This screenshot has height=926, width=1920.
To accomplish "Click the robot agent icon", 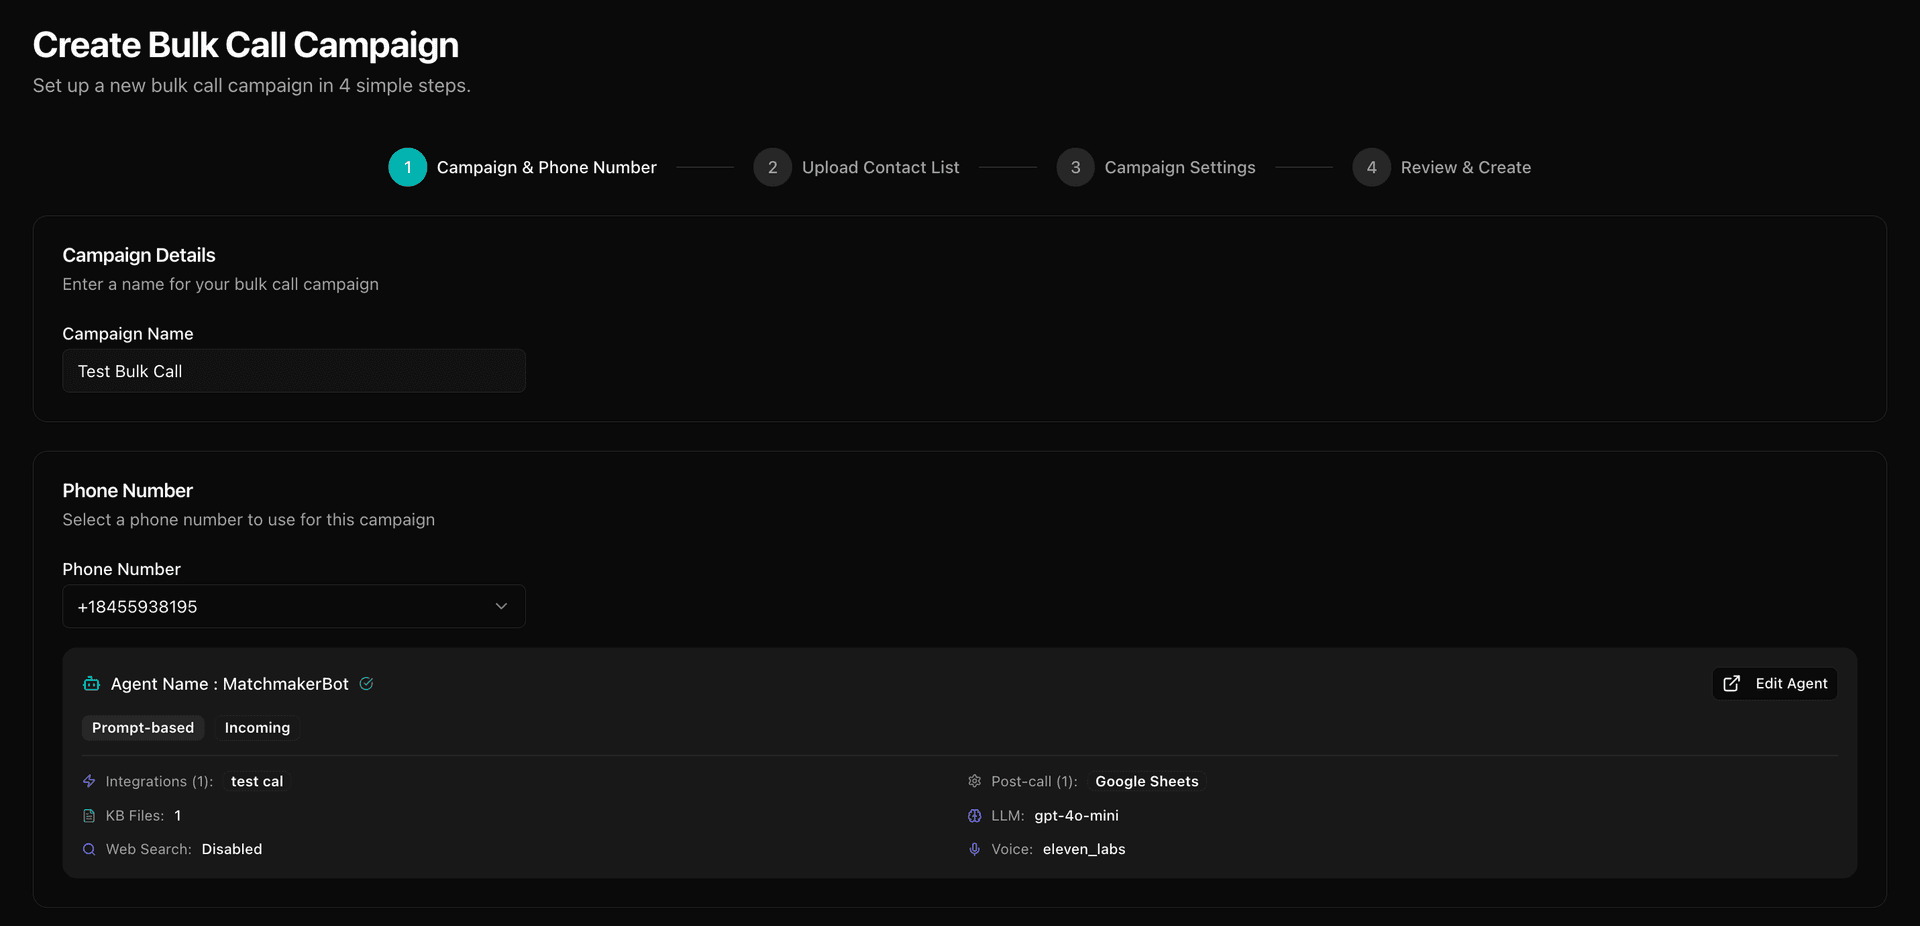I will click(x=91, y=684).
